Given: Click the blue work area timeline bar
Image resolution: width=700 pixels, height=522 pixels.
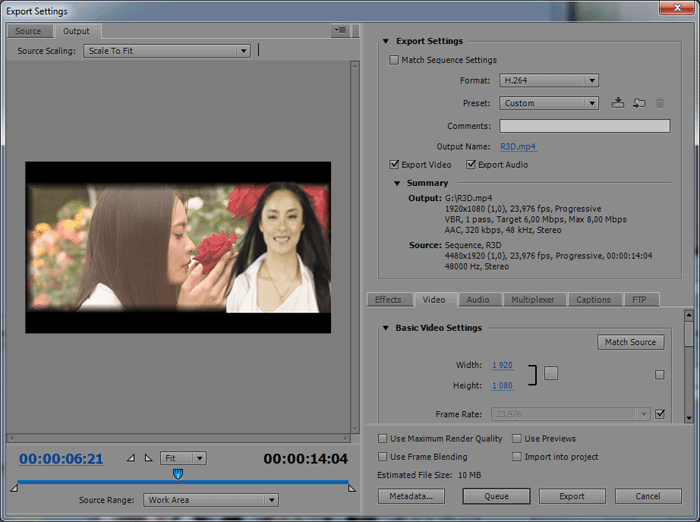Looking at the screenshot, I should tap(183, 482).
